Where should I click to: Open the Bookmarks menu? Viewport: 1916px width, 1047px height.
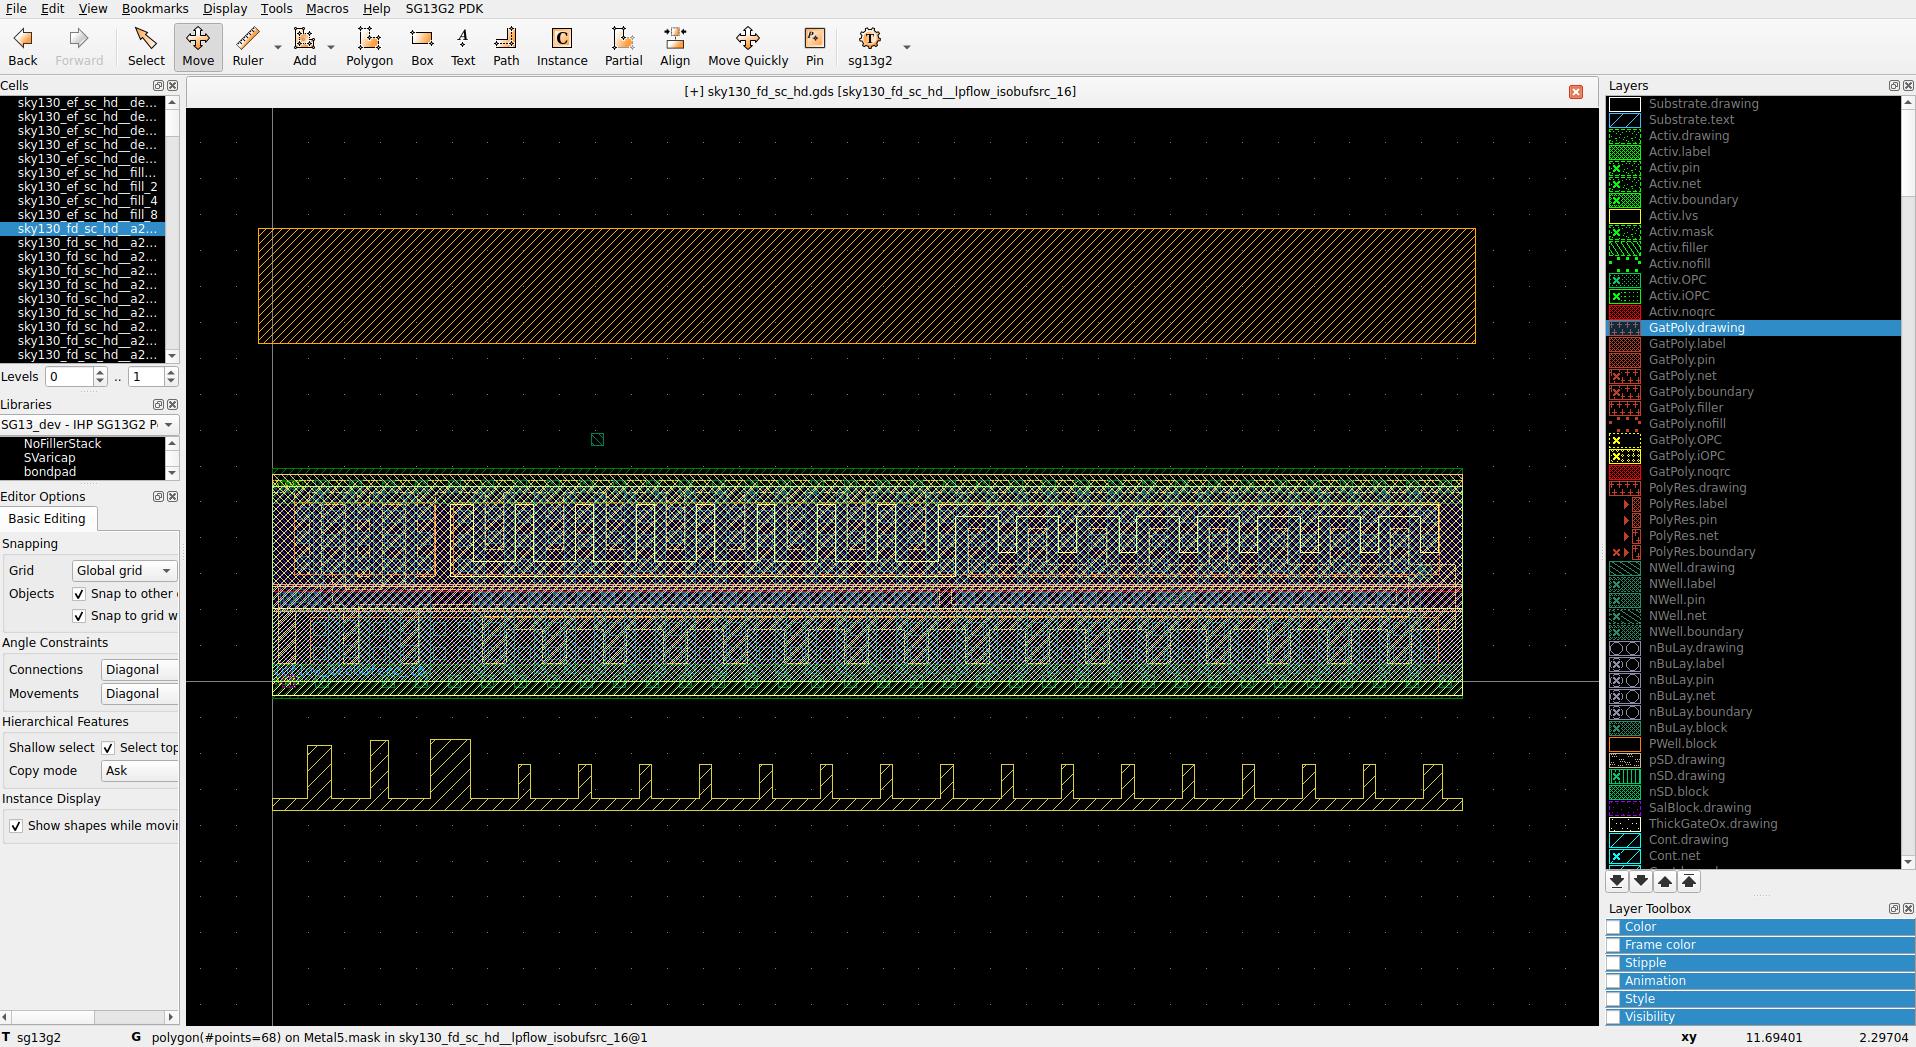(154, 8)
